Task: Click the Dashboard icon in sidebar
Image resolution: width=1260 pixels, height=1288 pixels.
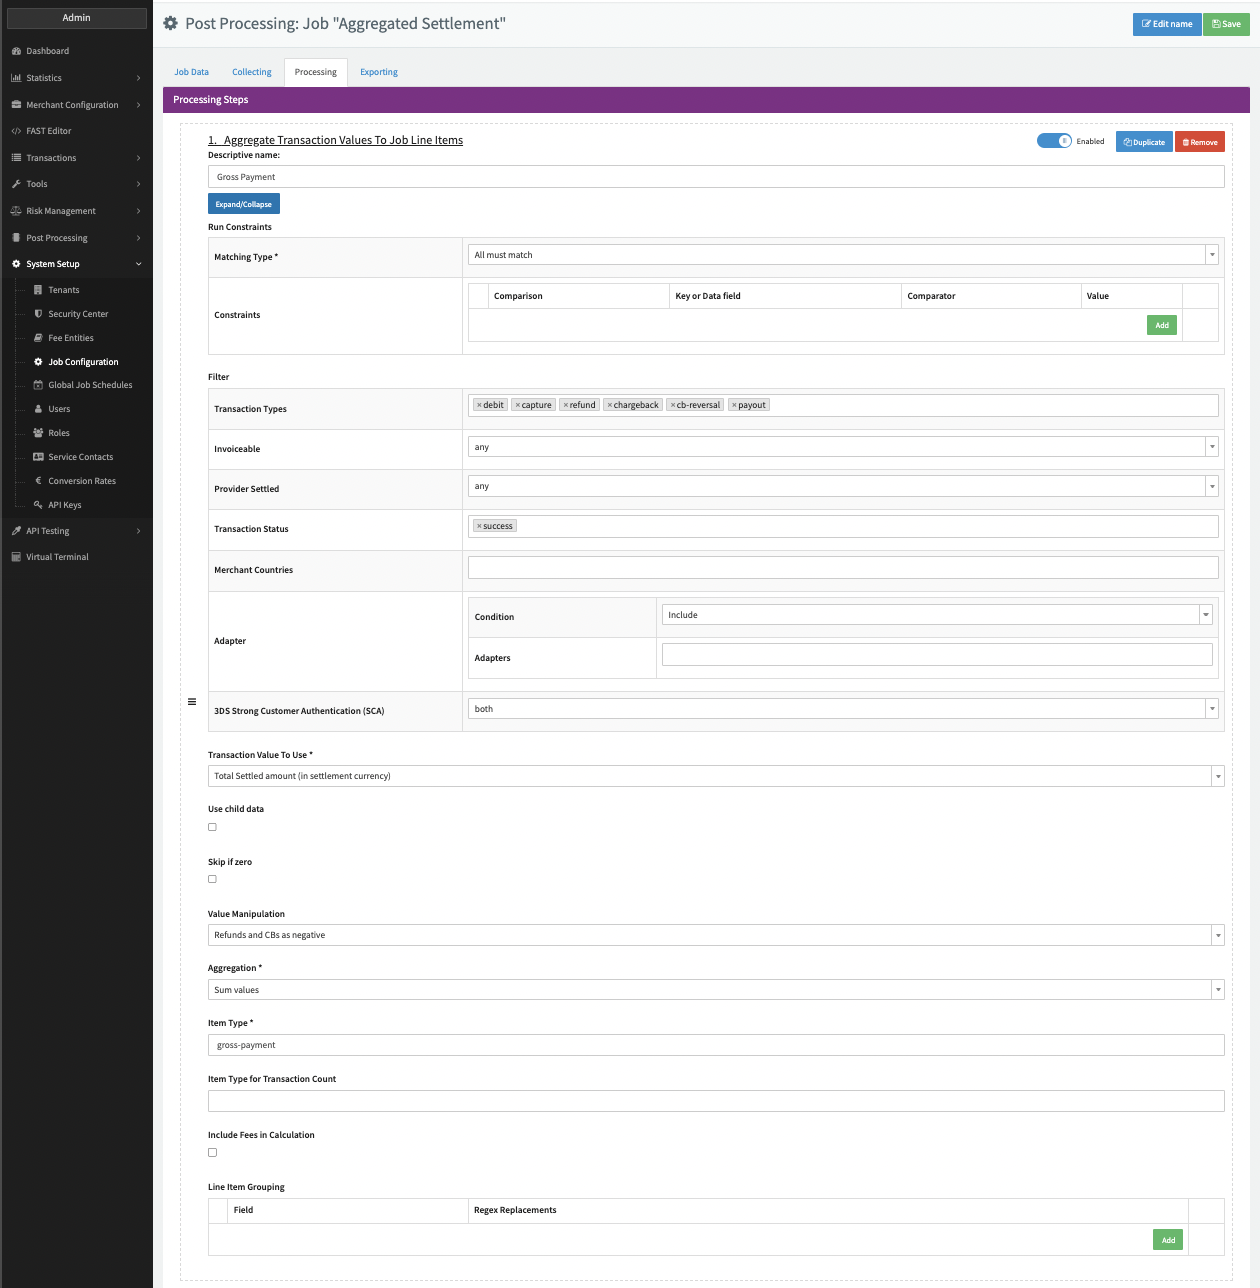Action: [x=16, y=51]
